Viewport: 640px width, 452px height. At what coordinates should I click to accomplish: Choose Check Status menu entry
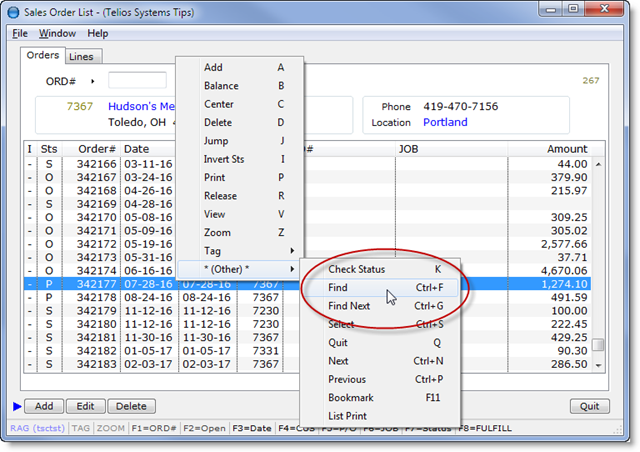click(x=356, y=269)
